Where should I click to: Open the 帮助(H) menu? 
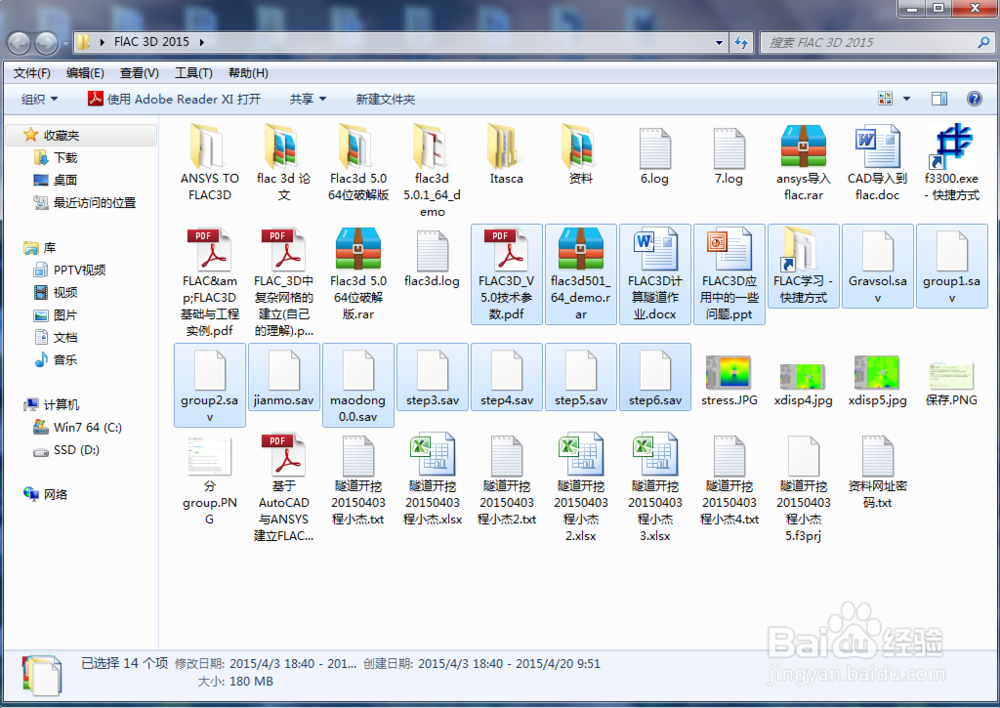tap(248, 73)
